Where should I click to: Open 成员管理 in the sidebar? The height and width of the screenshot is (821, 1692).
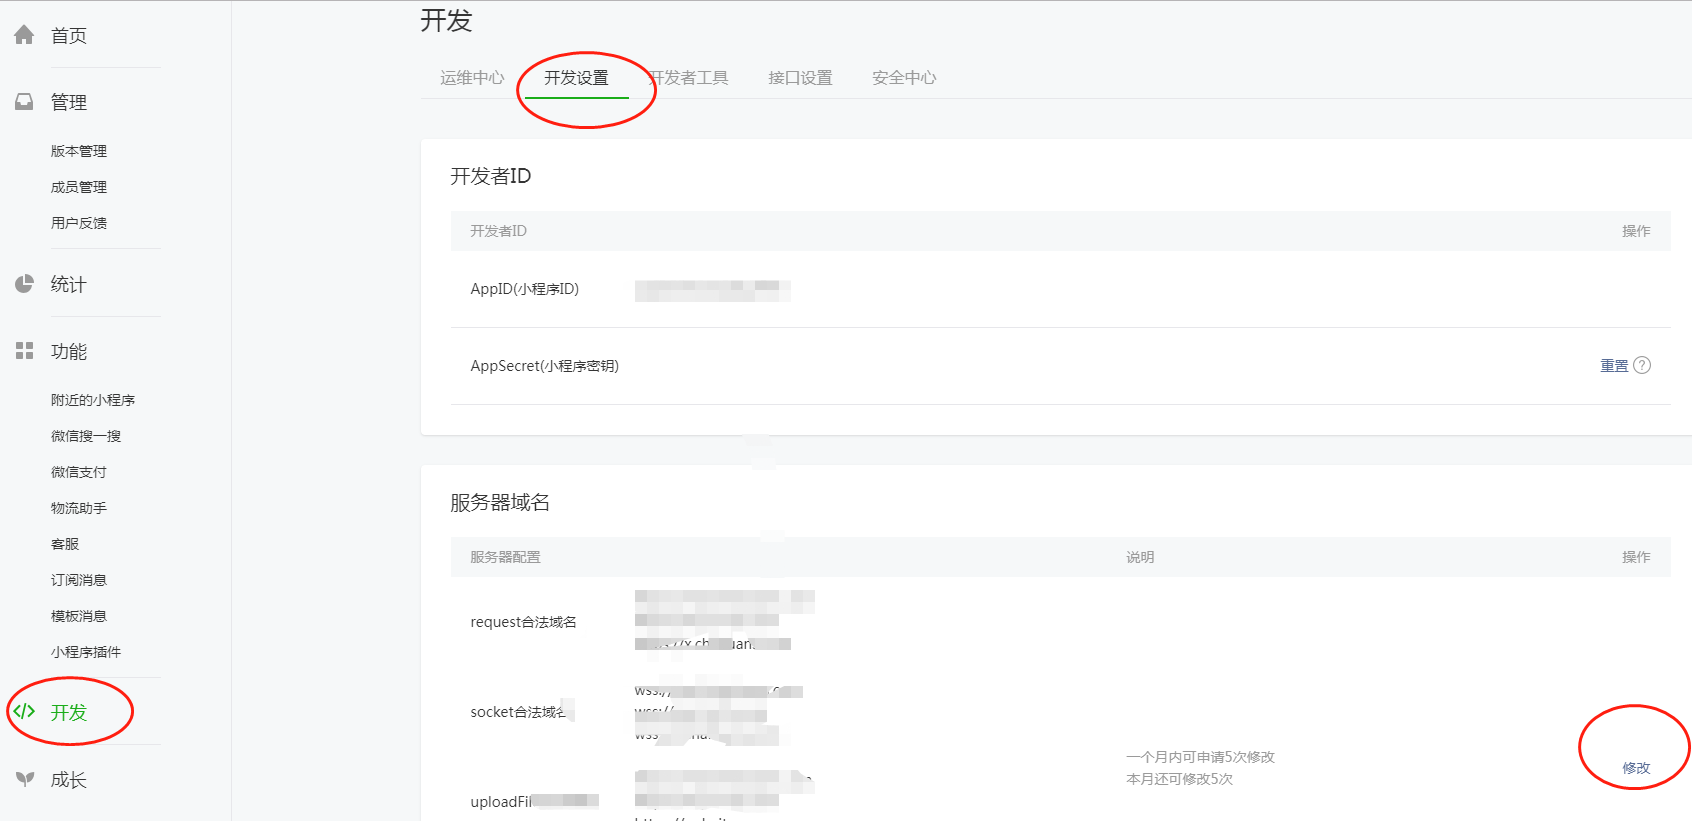[x=79, y=187]
